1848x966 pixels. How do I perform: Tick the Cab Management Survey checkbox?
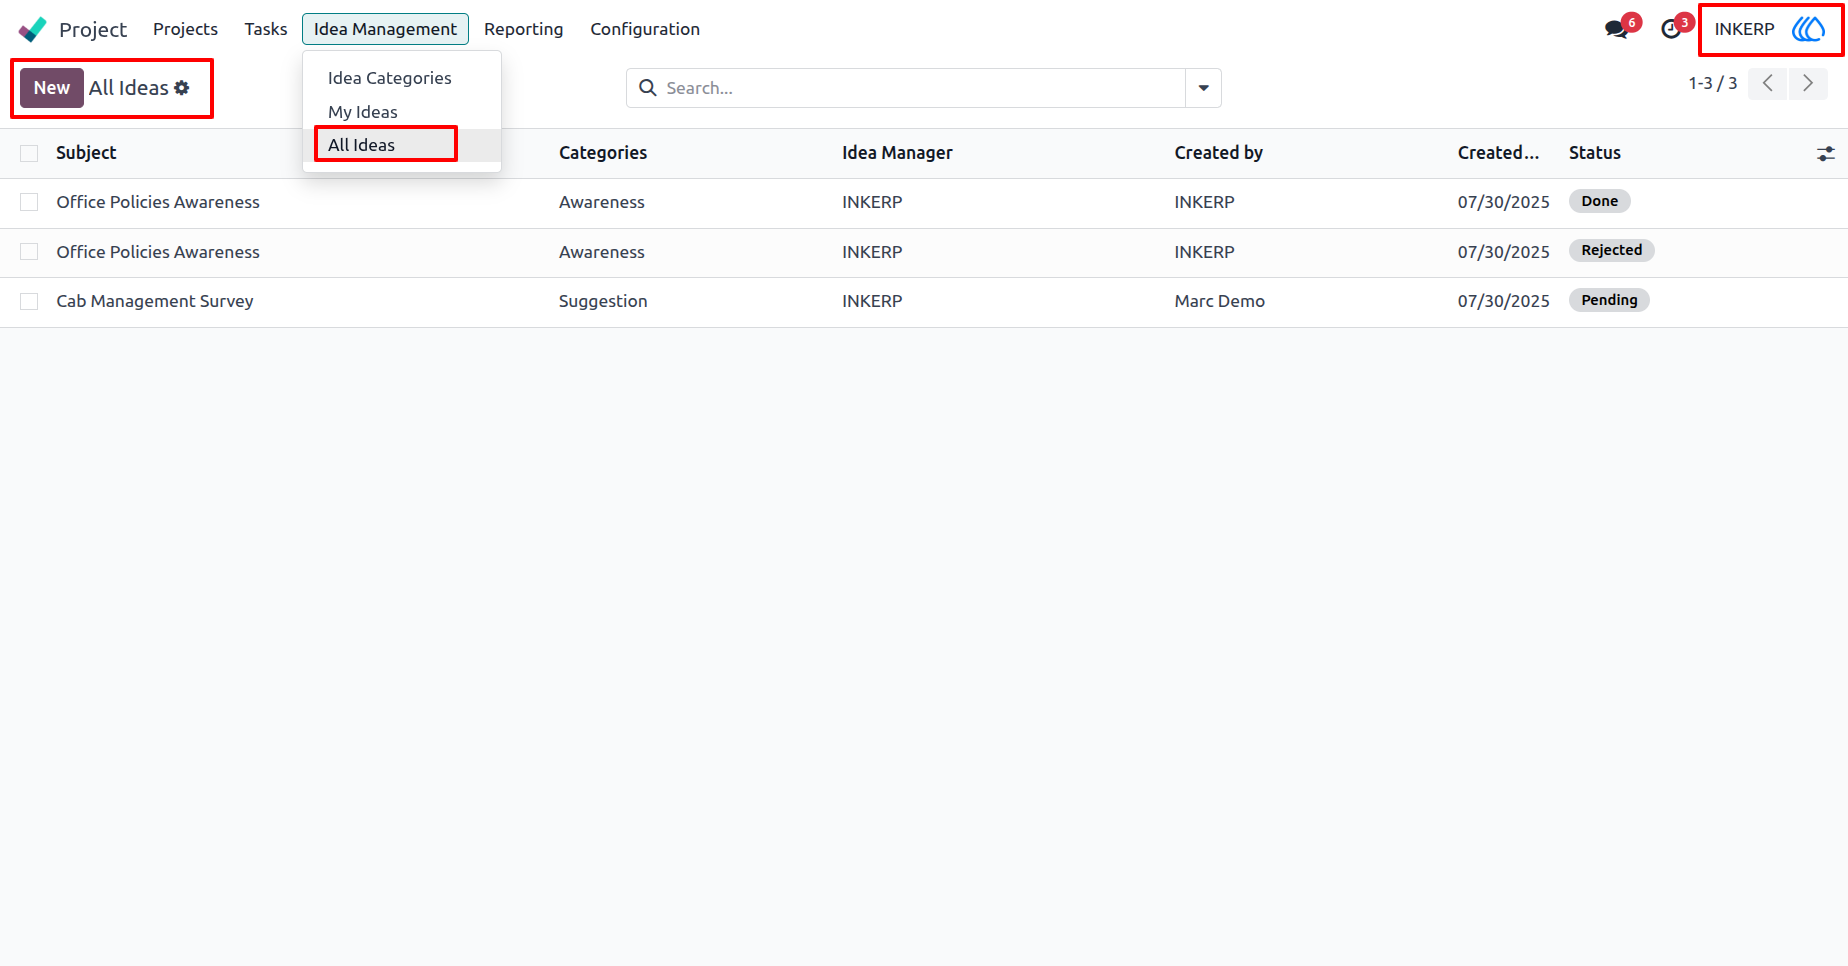[29, 301]
